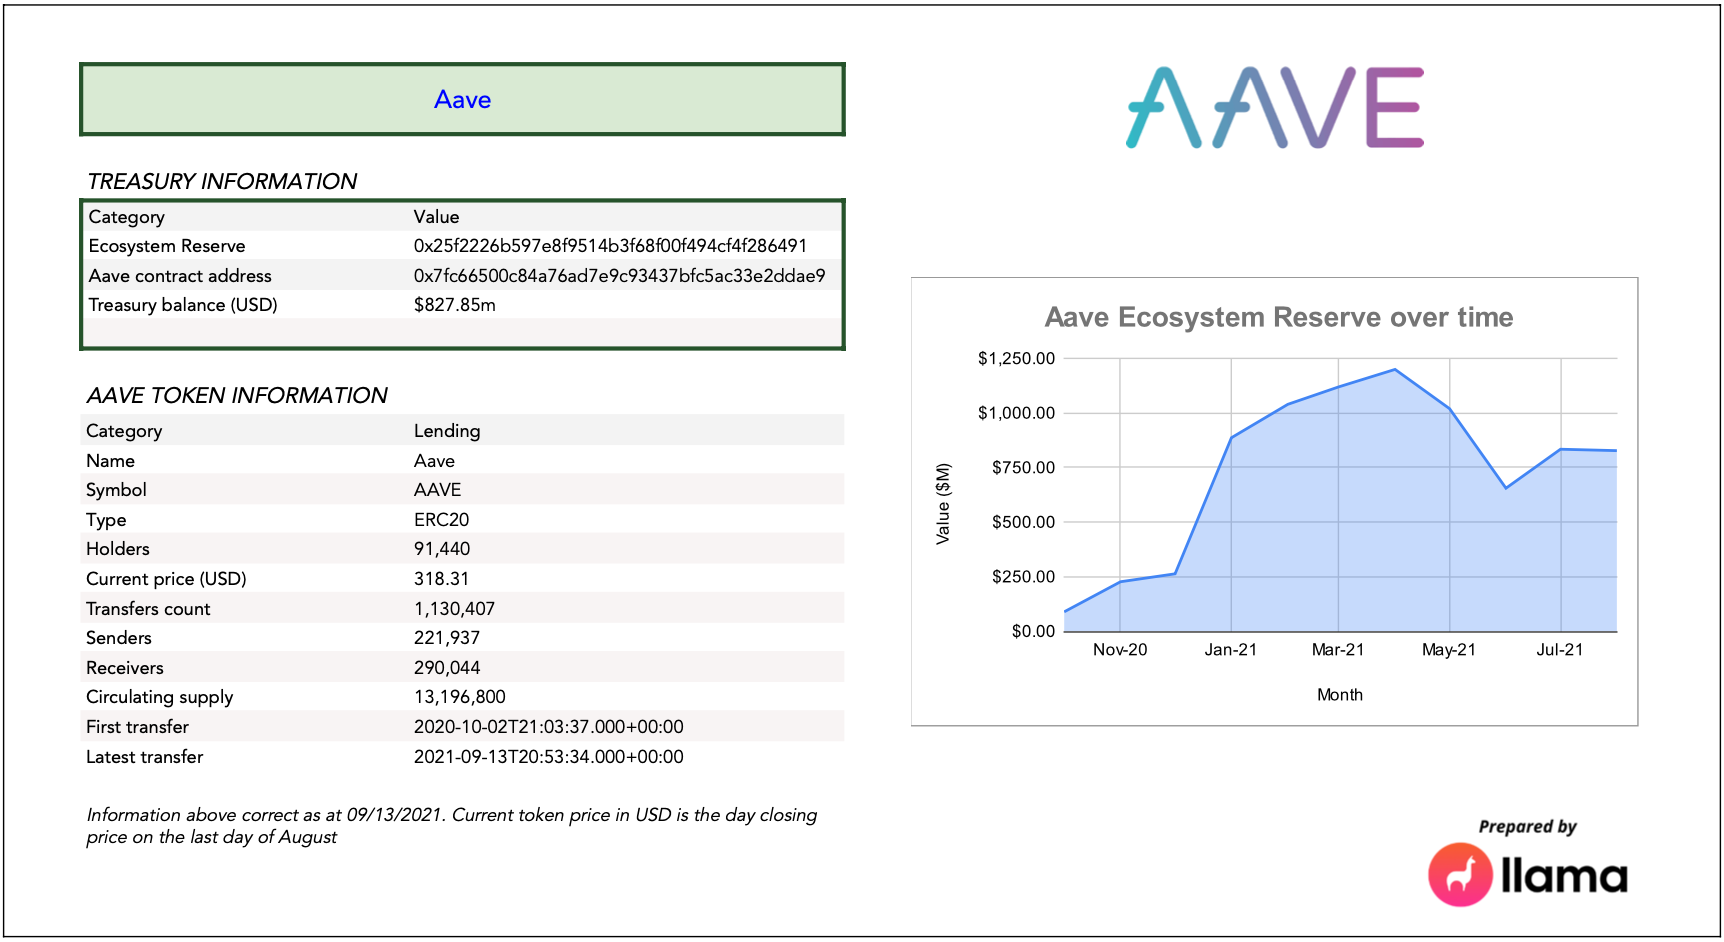Click the holders count 91,440
The width and height of the screenshot is (1724, 942).
[x=442, y=549]
